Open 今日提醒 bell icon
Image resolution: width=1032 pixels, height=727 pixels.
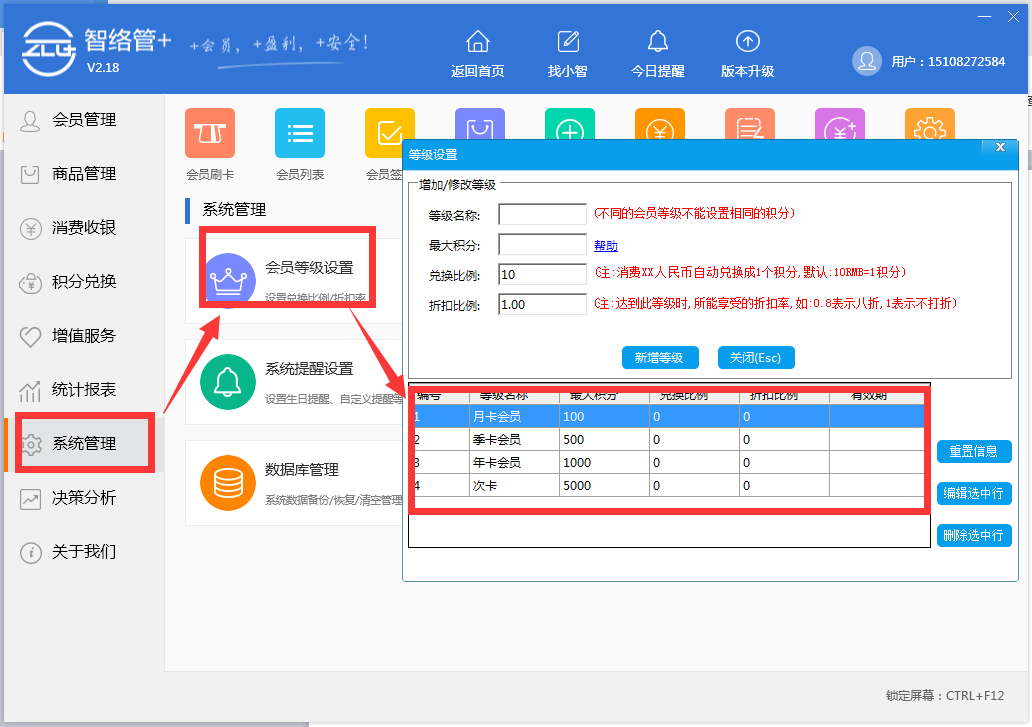658,41
